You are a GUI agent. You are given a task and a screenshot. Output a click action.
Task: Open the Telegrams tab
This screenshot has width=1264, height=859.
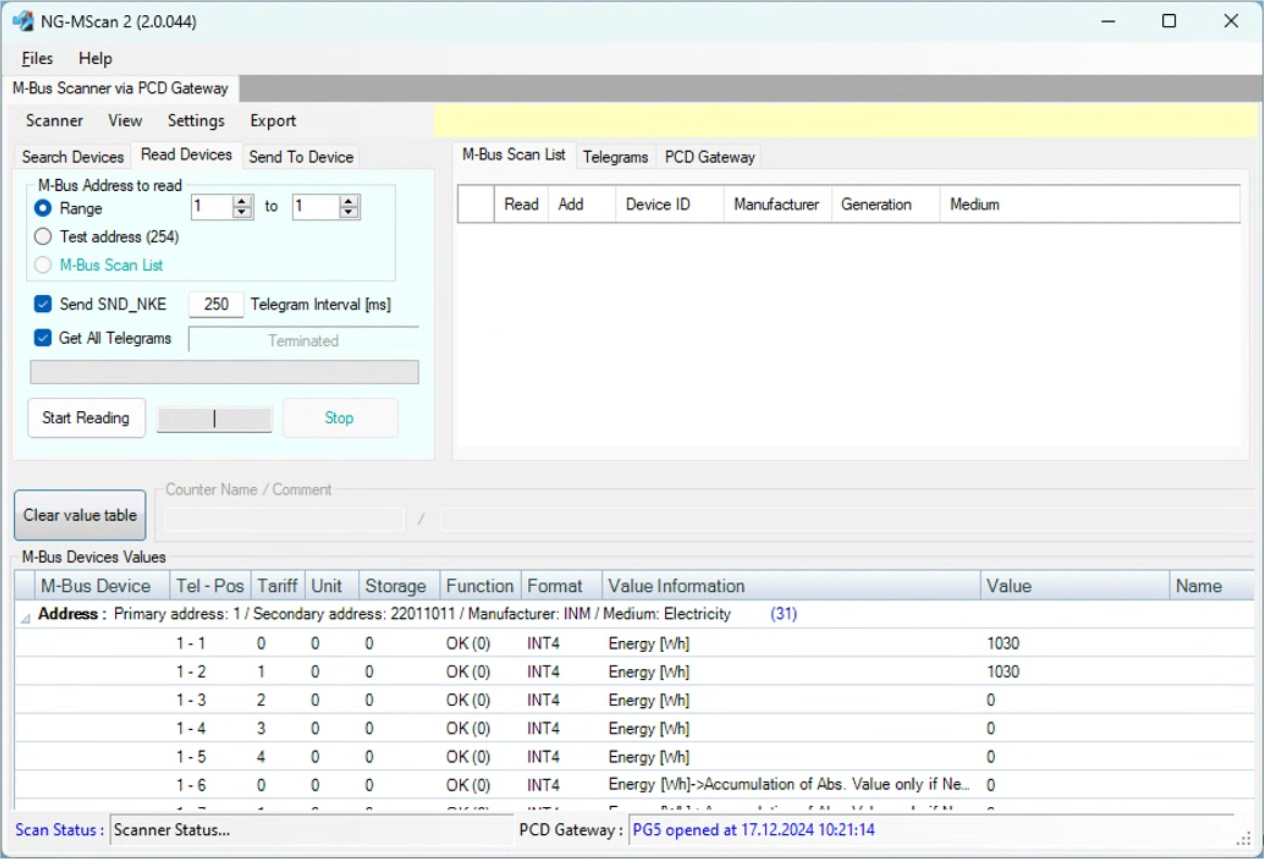615,157
